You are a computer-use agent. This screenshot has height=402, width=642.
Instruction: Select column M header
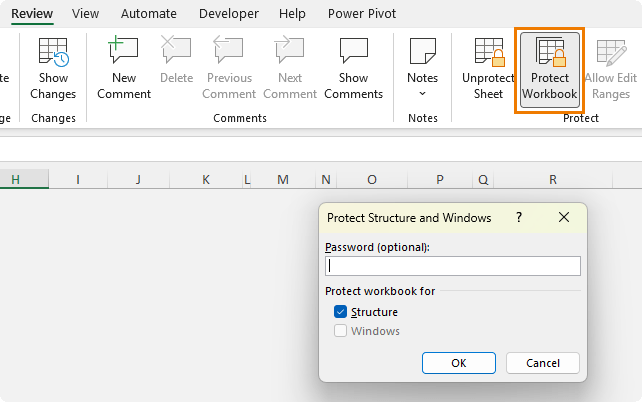[283, 179]
